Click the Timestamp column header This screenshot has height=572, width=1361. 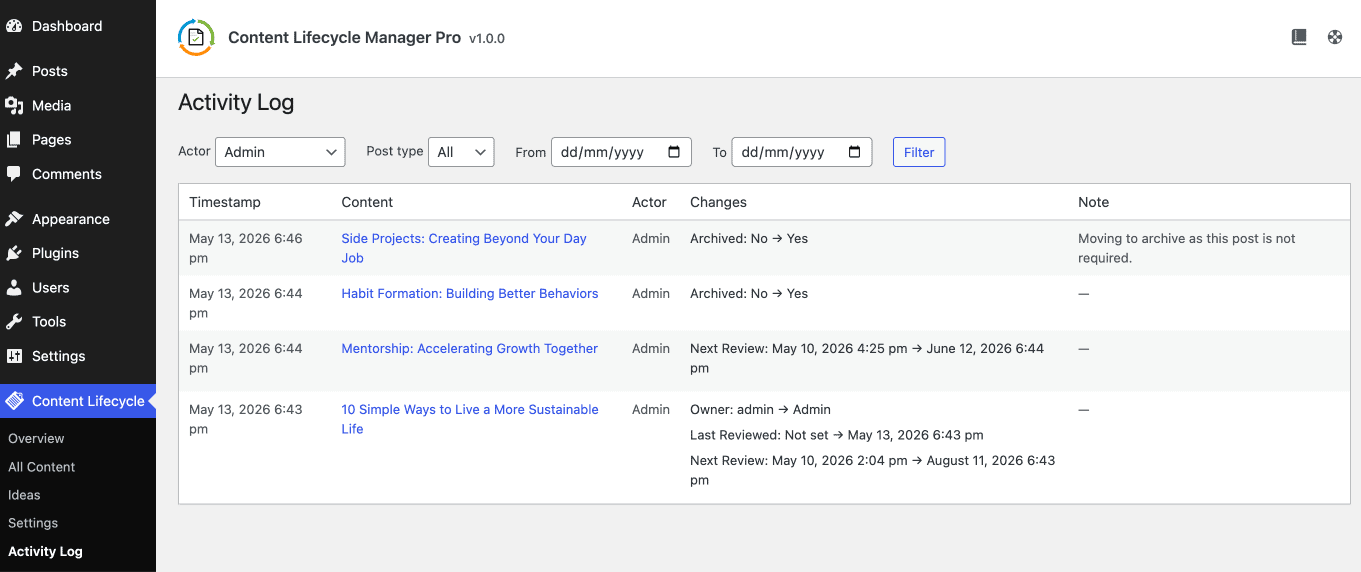point(225,202)
